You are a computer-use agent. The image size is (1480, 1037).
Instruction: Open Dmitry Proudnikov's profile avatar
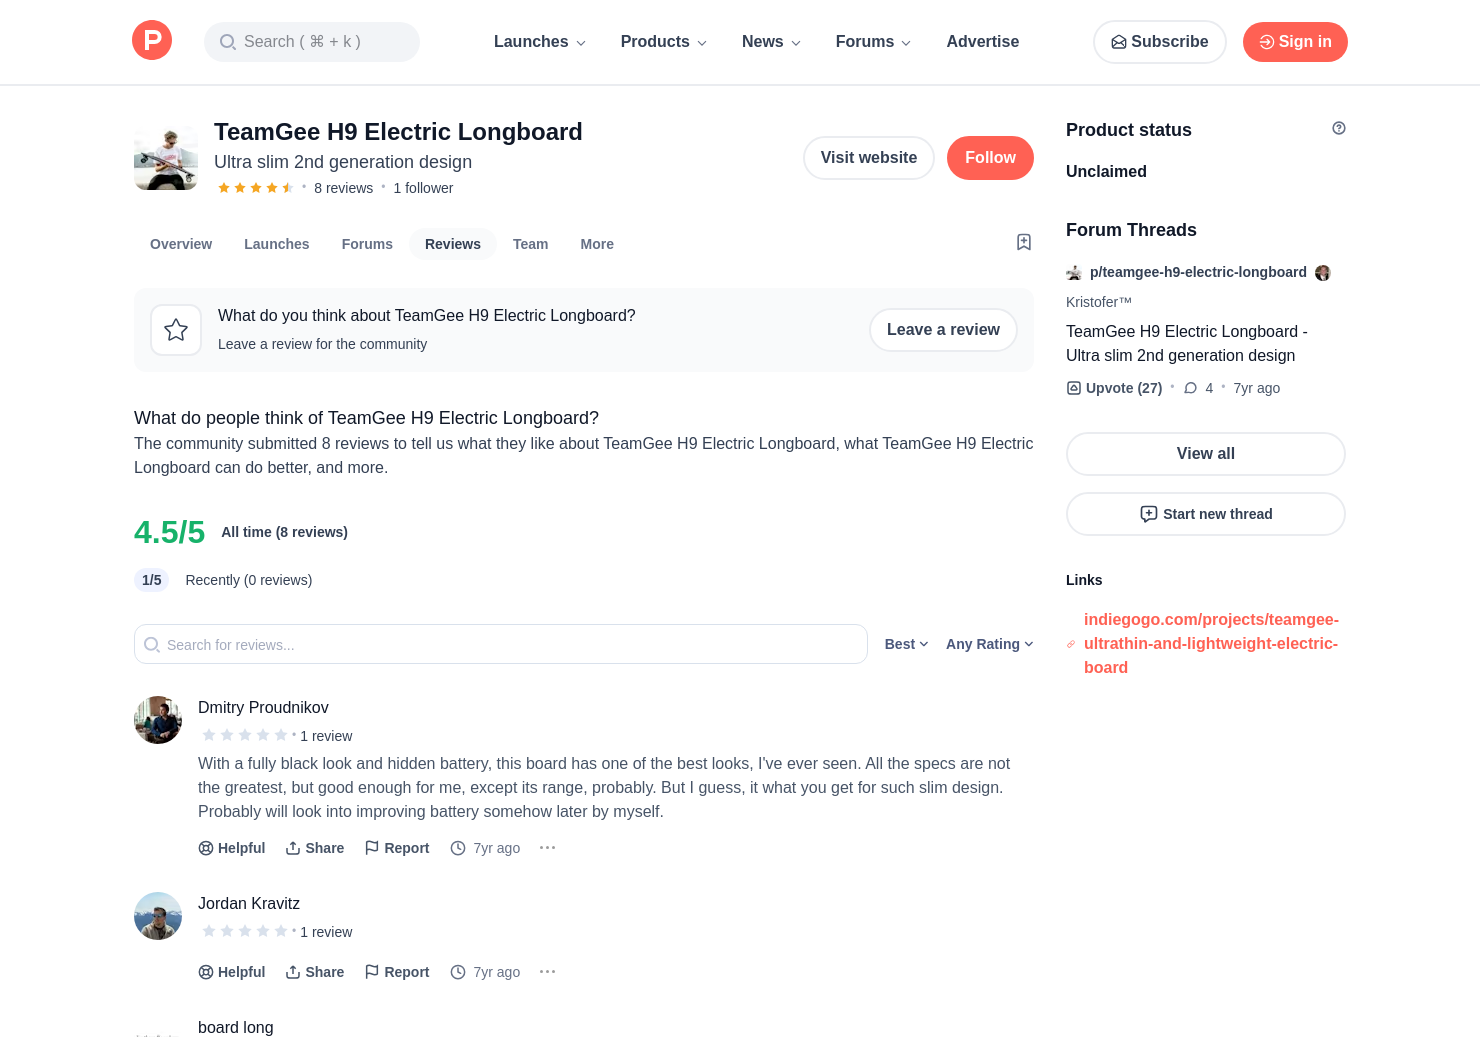coord(158,720)
